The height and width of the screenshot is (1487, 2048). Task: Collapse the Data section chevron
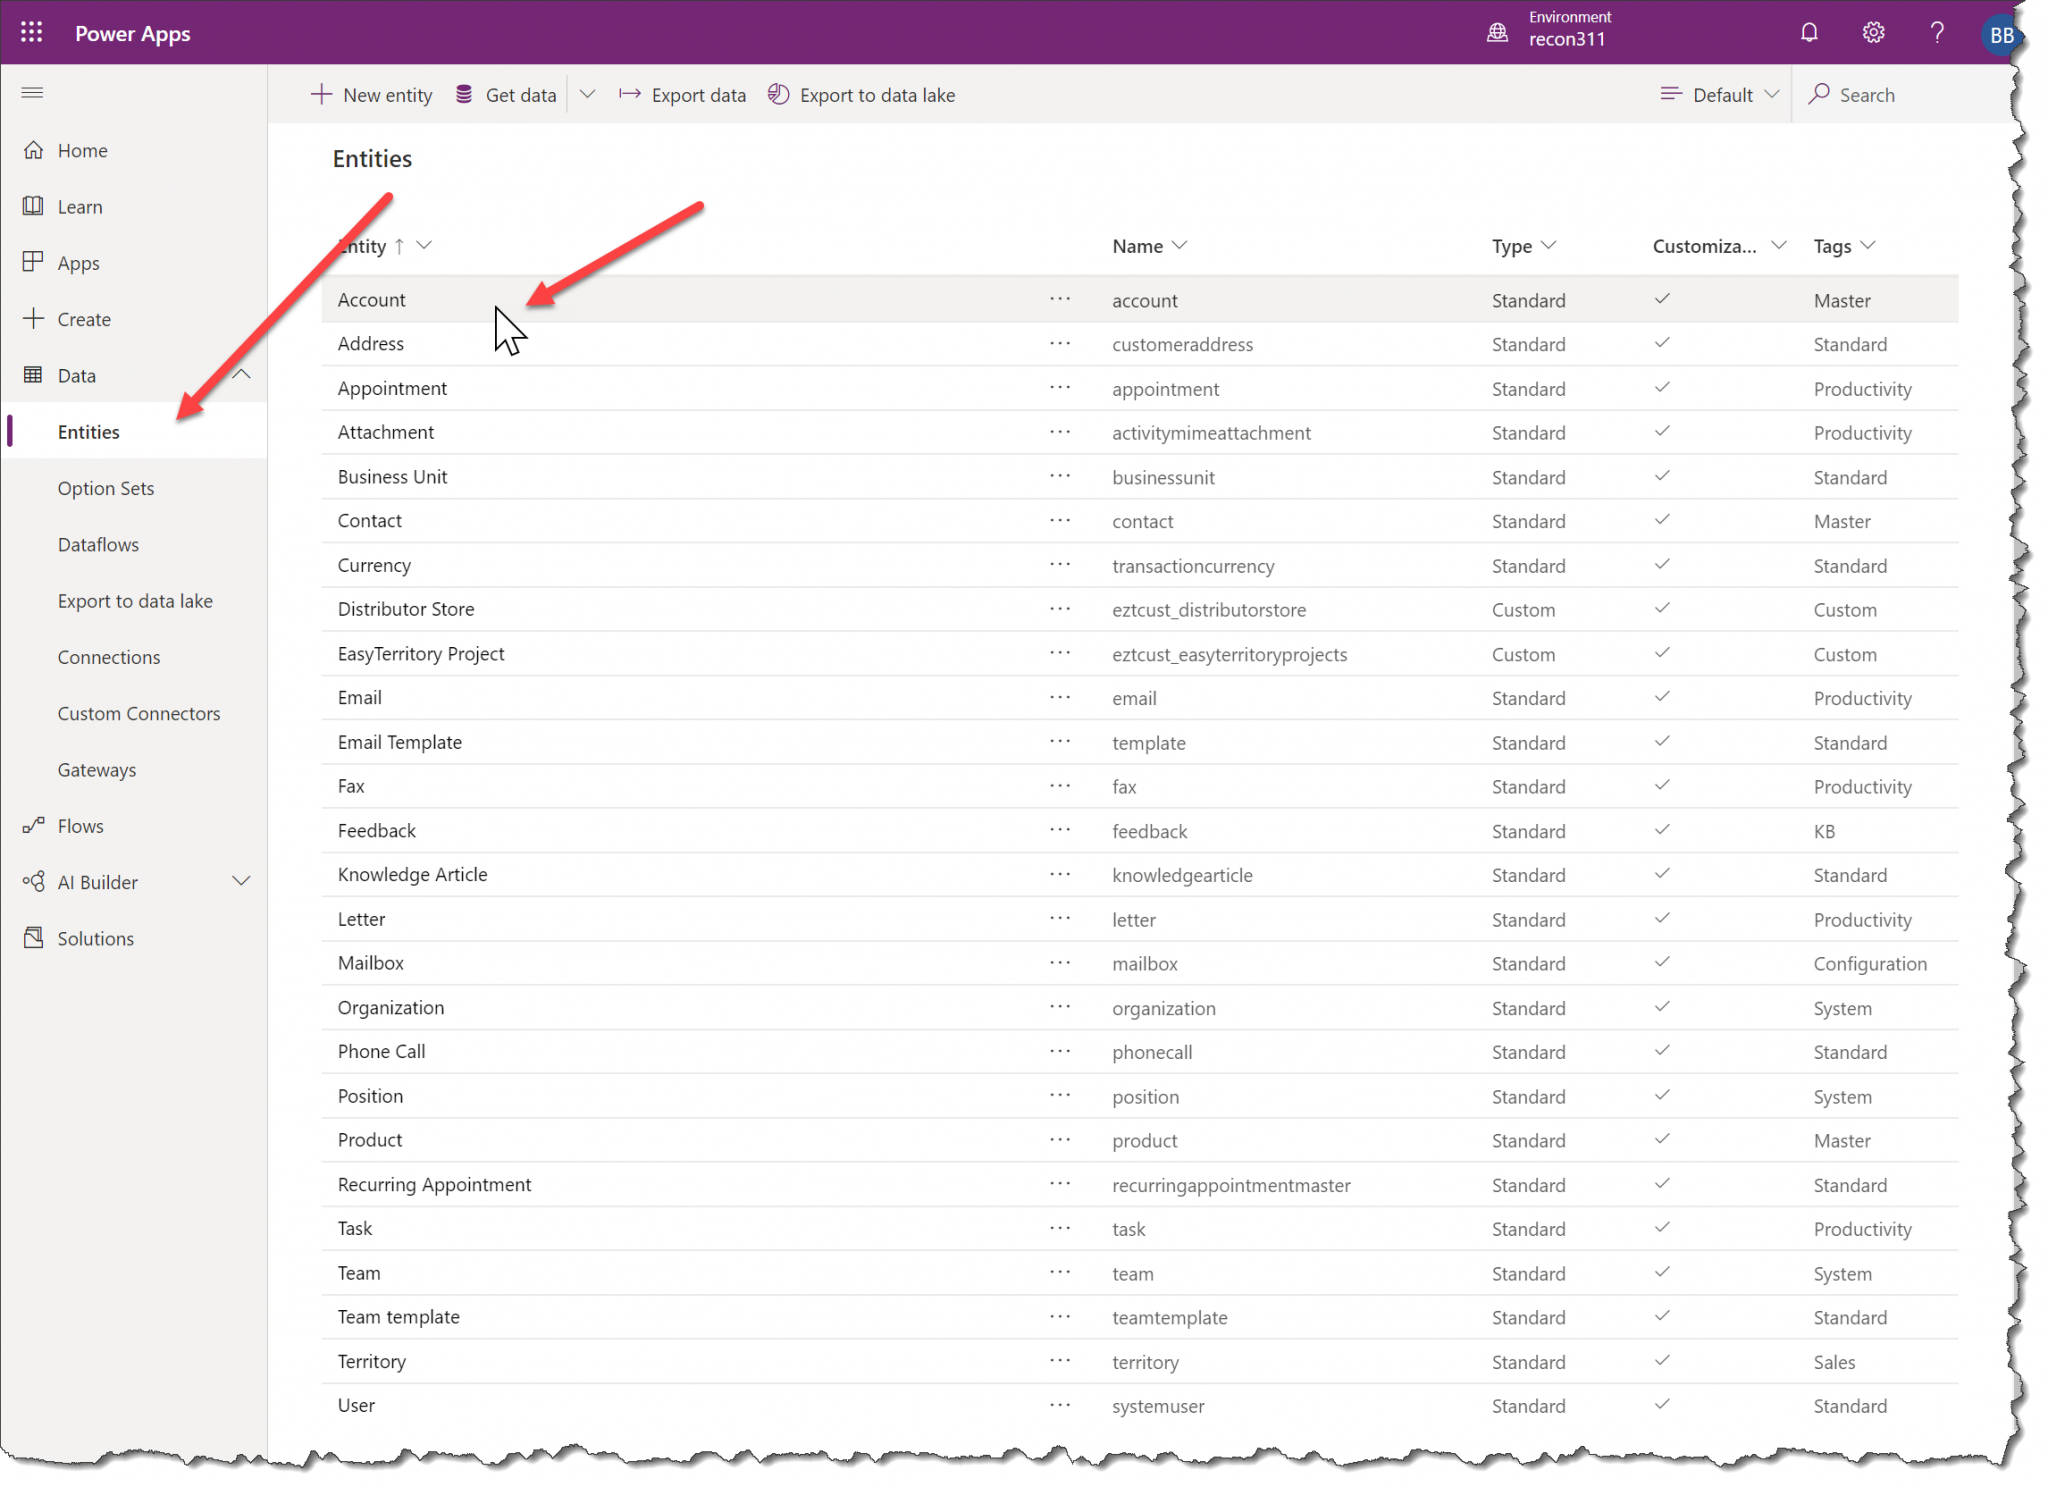[241, 373]
